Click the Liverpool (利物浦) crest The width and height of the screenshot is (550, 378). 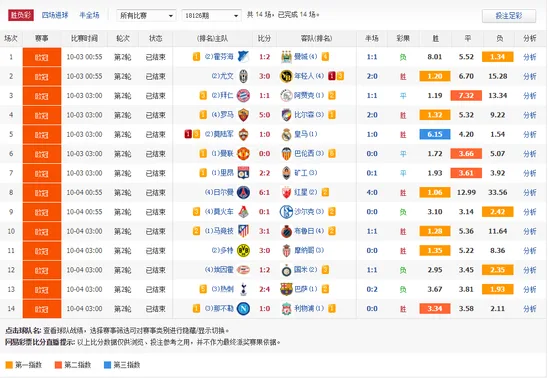tap(286, 309)
